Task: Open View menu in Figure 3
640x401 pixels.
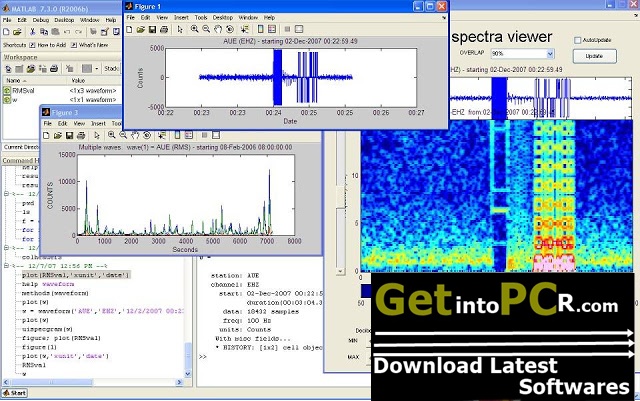Action: click(x=79, y=123)
